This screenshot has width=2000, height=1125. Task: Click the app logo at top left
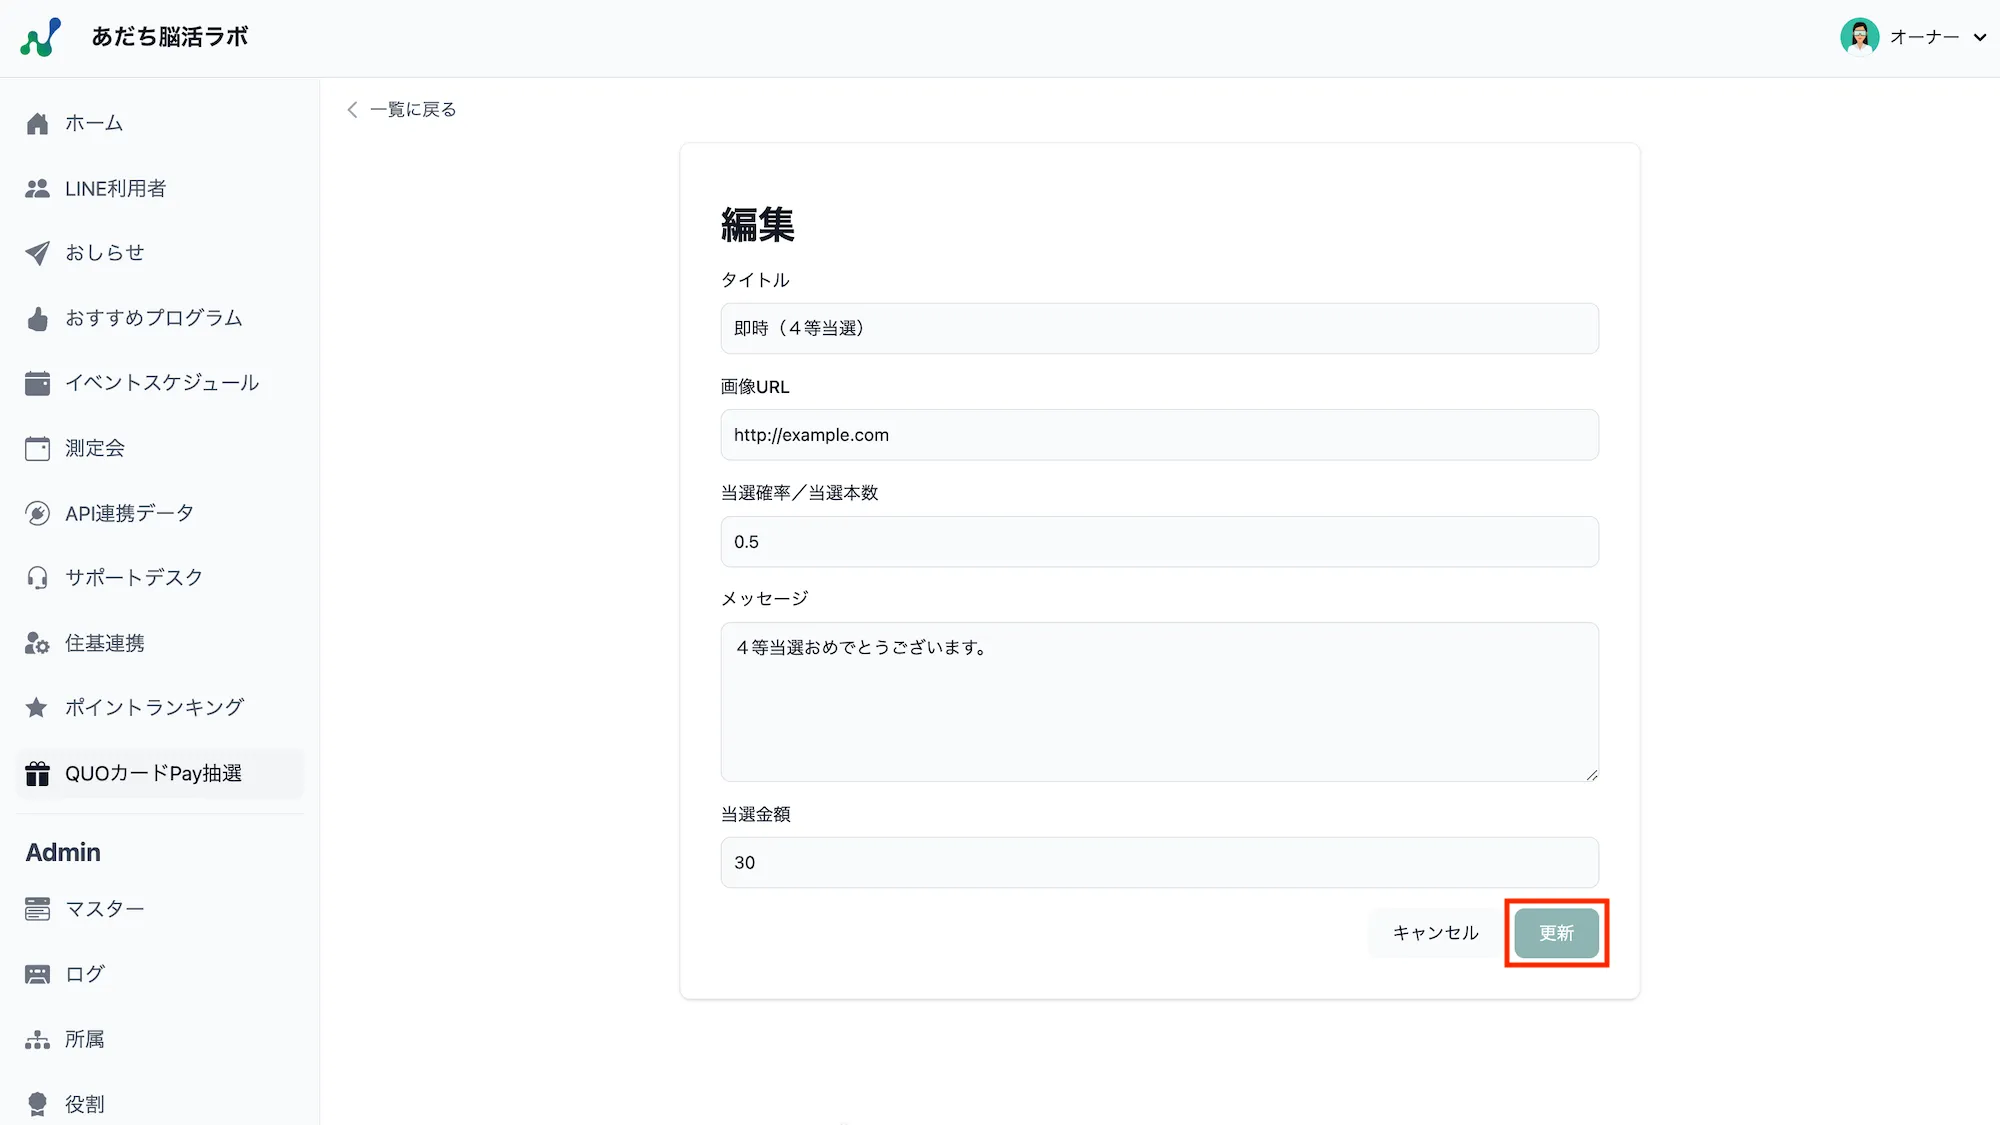point(41,37)
